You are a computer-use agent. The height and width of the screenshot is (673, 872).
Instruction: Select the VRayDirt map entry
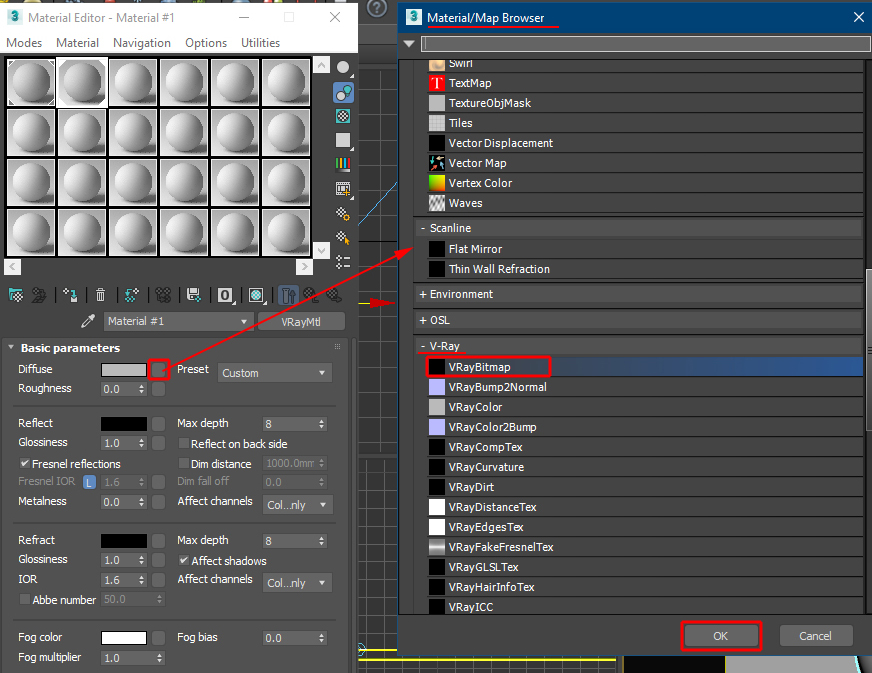(644, 487)
